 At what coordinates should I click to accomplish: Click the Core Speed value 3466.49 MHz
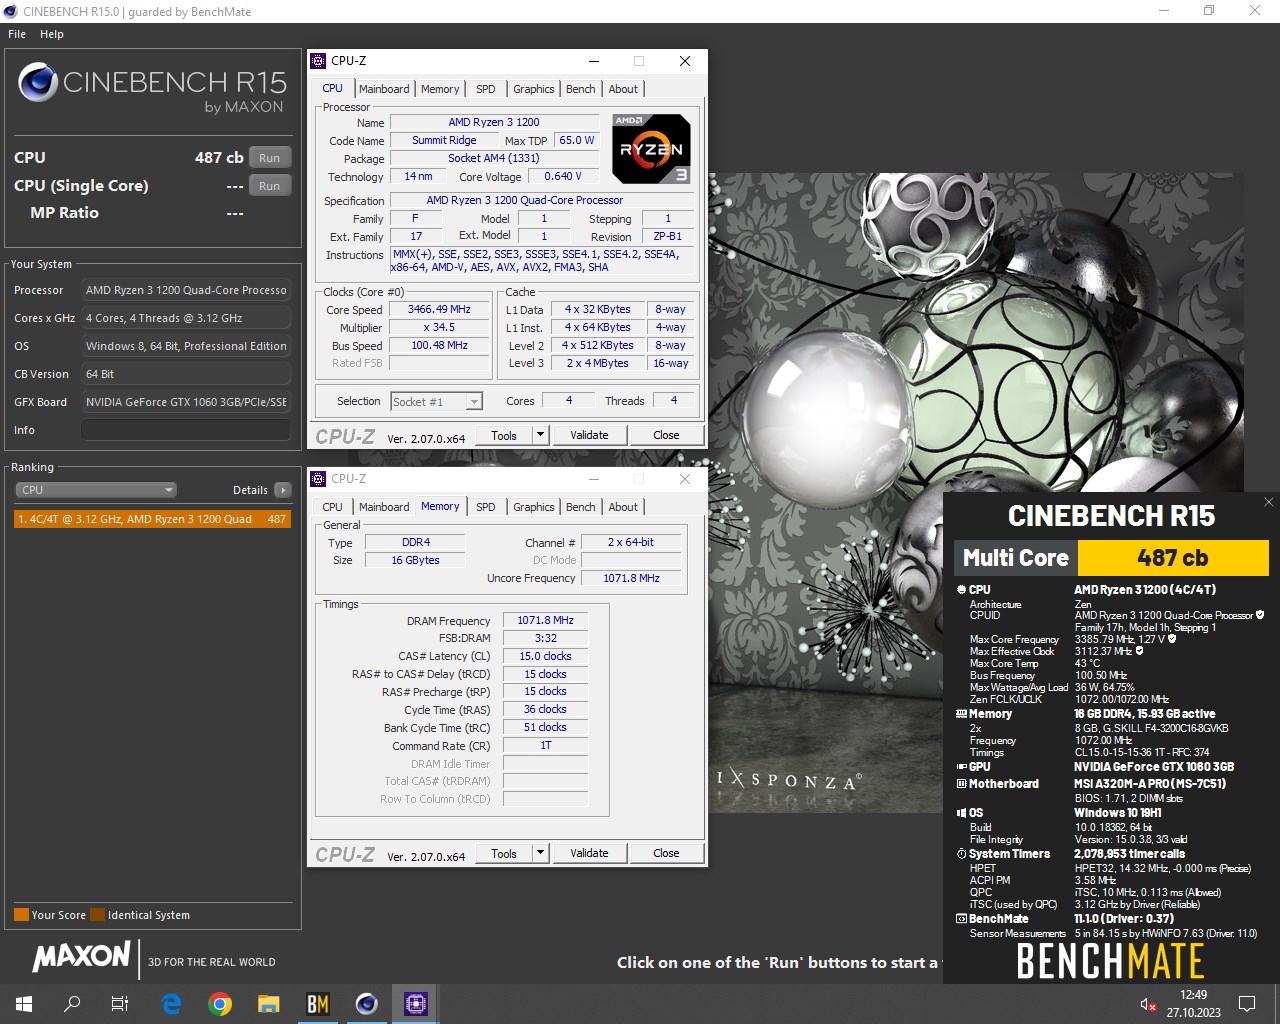(x=439, y=310)
